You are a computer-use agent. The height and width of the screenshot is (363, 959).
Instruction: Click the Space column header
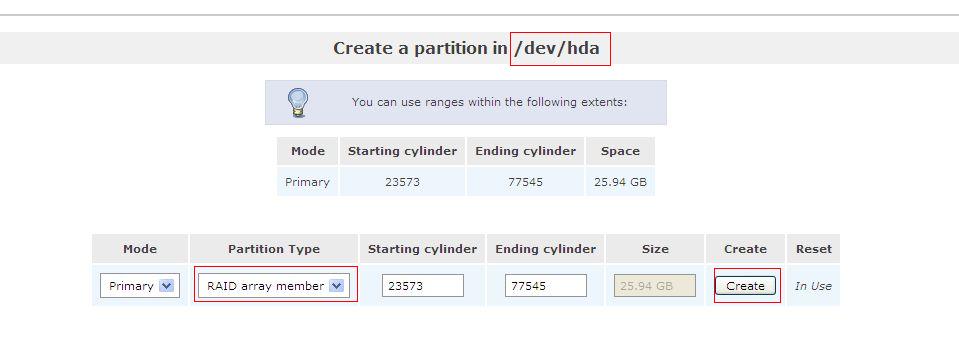620,151
